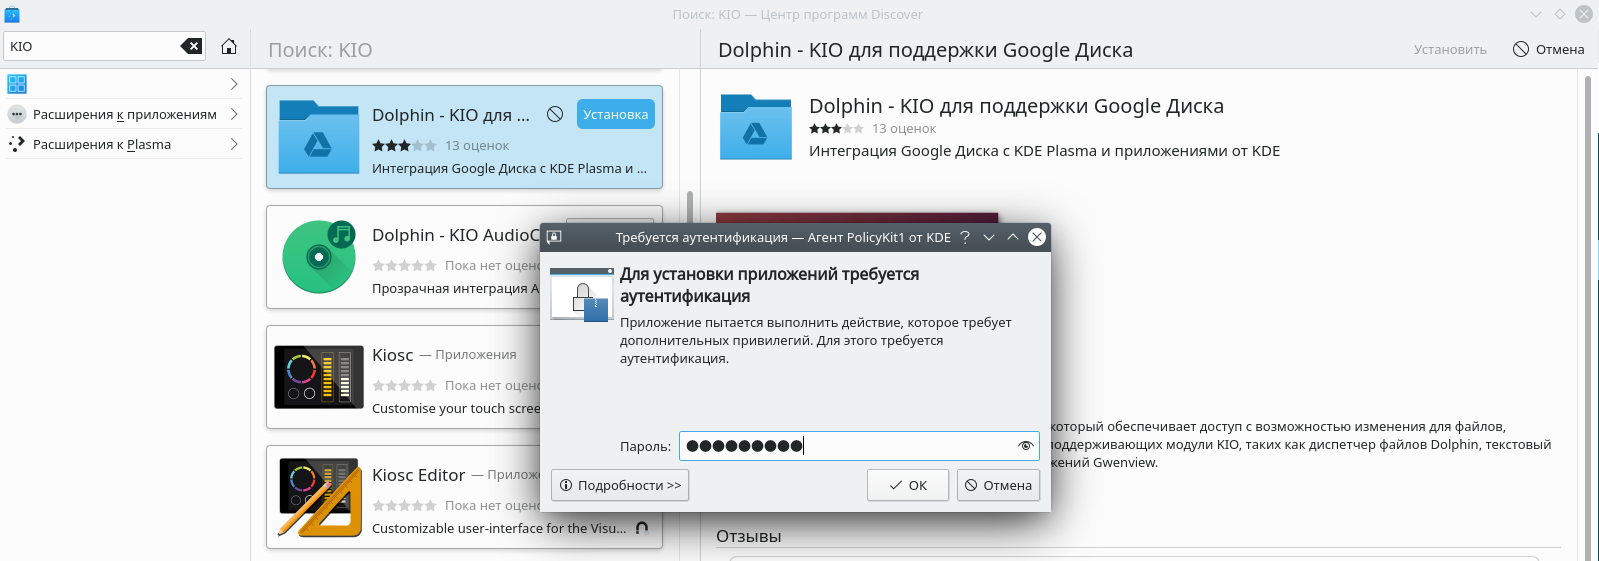The image size is (1599, 561).
Task: Select Dolphin Google Drive folder icon in list
Action: coord(319,137)
